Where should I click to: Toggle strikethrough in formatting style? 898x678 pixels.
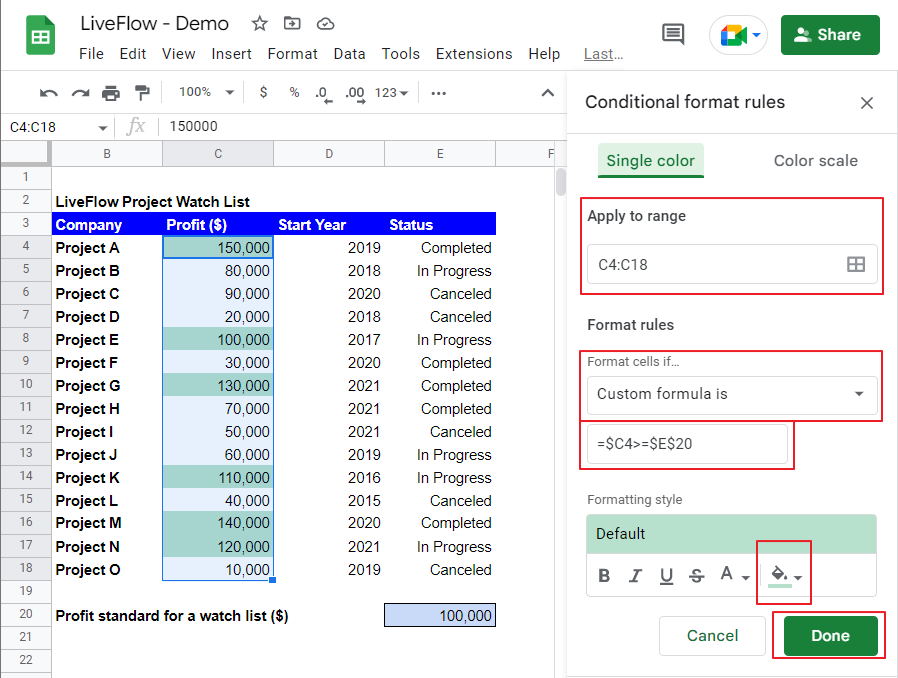click(x=696, y=575)
